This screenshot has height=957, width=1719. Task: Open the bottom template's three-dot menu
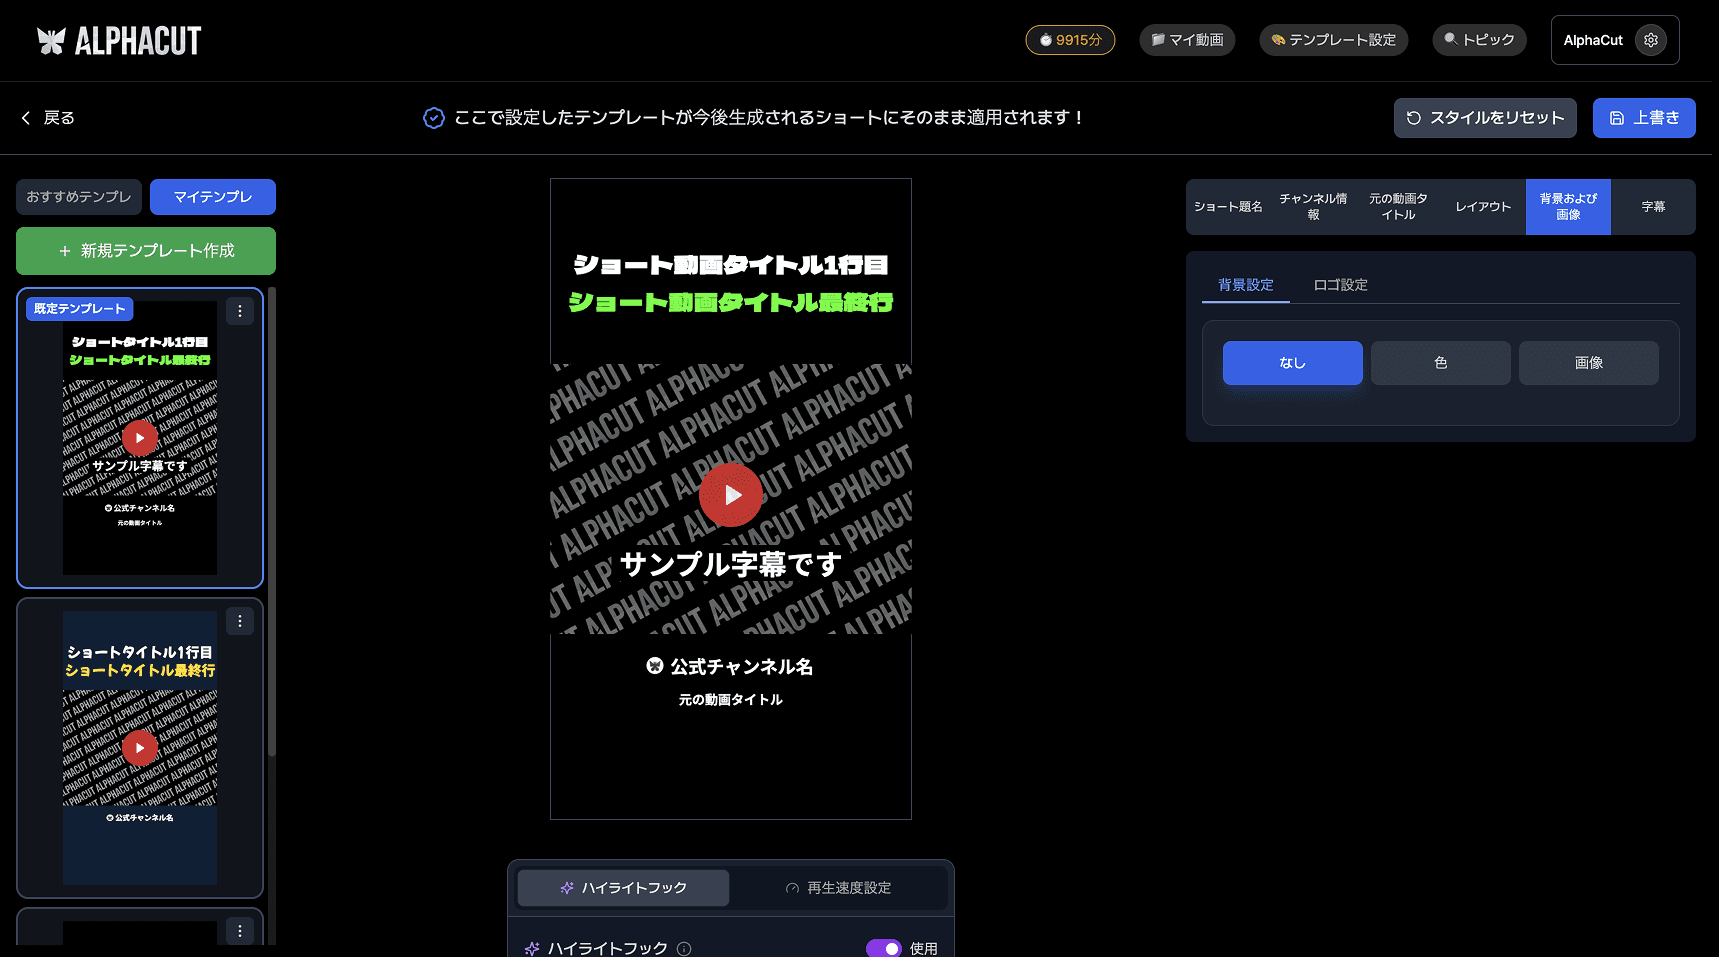(x=240, y=930)
